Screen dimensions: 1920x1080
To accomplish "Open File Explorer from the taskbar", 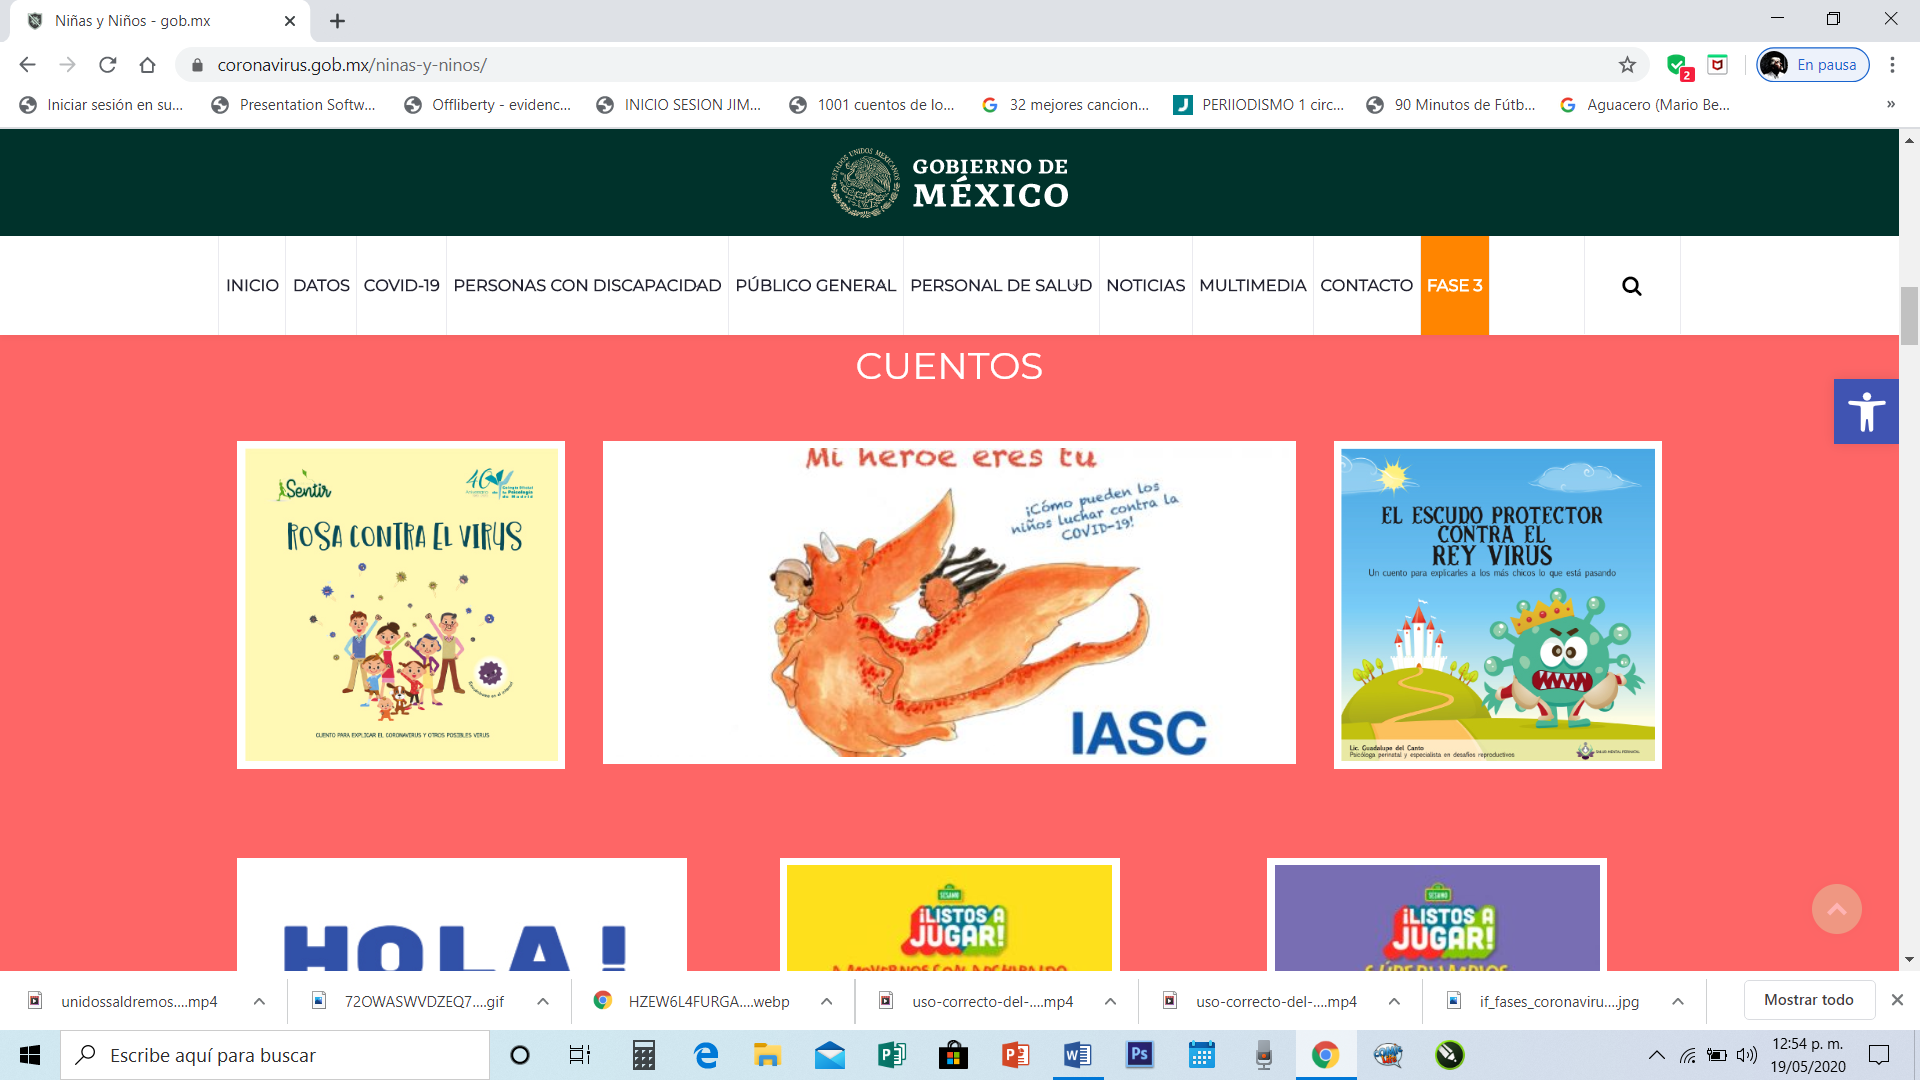I will (x=767, y=1055).
